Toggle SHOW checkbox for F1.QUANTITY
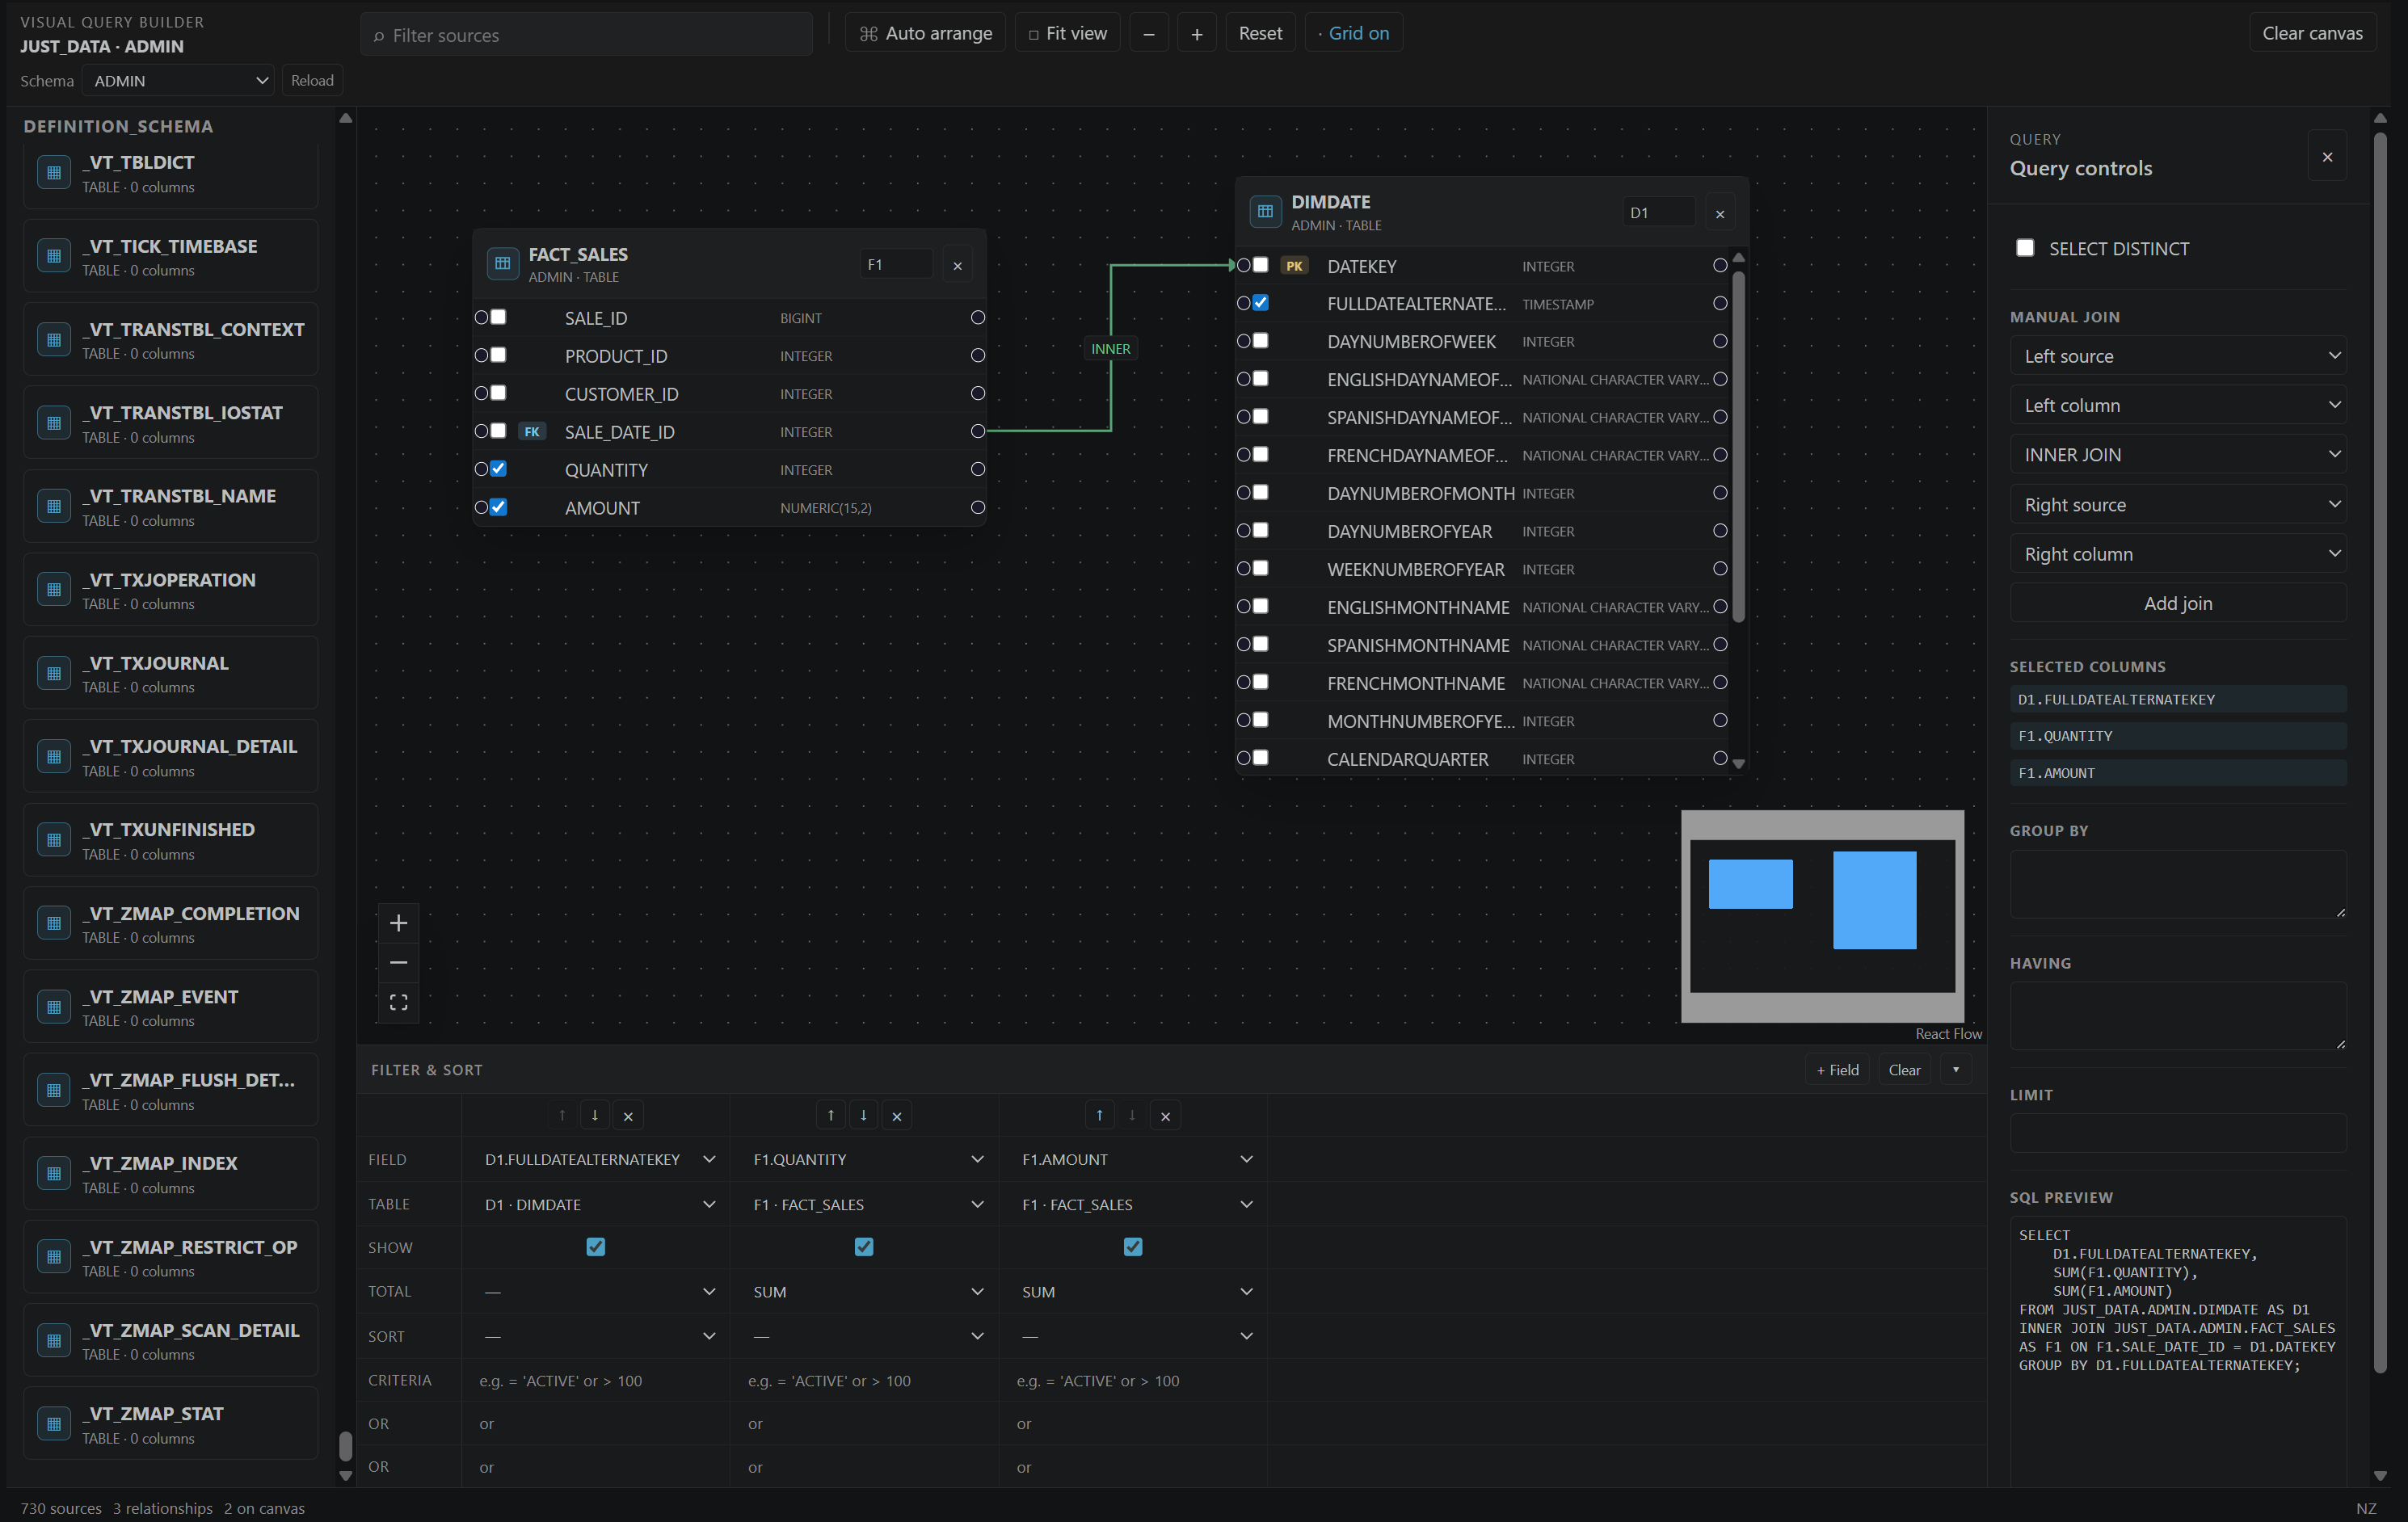2408x1522 pixels. click(864, 1247)
